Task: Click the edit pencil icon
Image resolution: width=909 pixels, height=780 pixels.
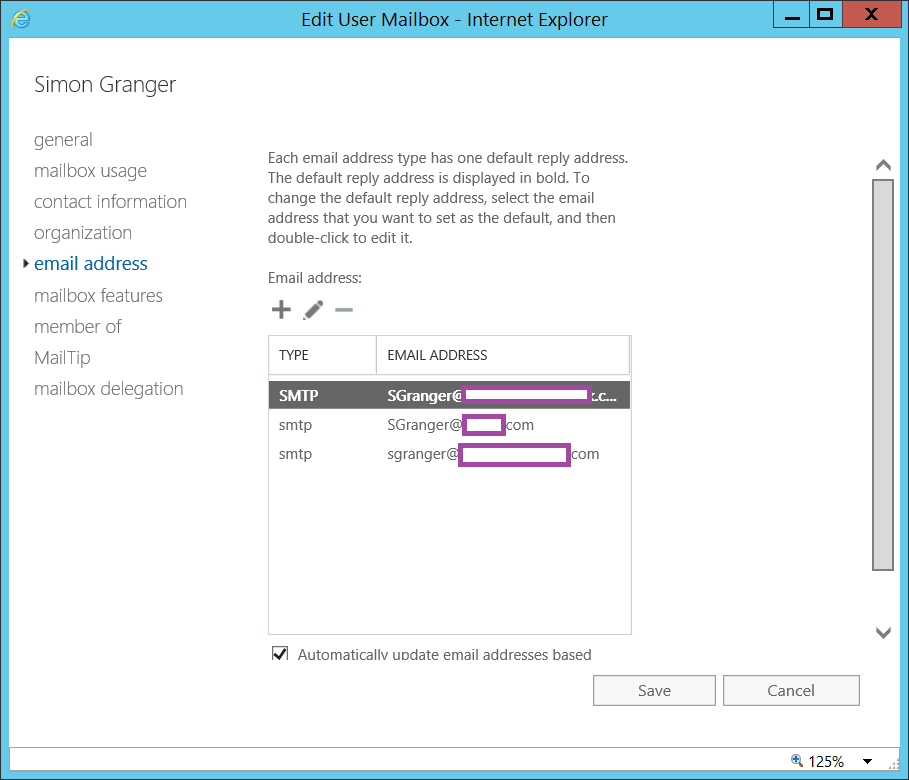Action: pyautogui.click(x=313, y=310)
